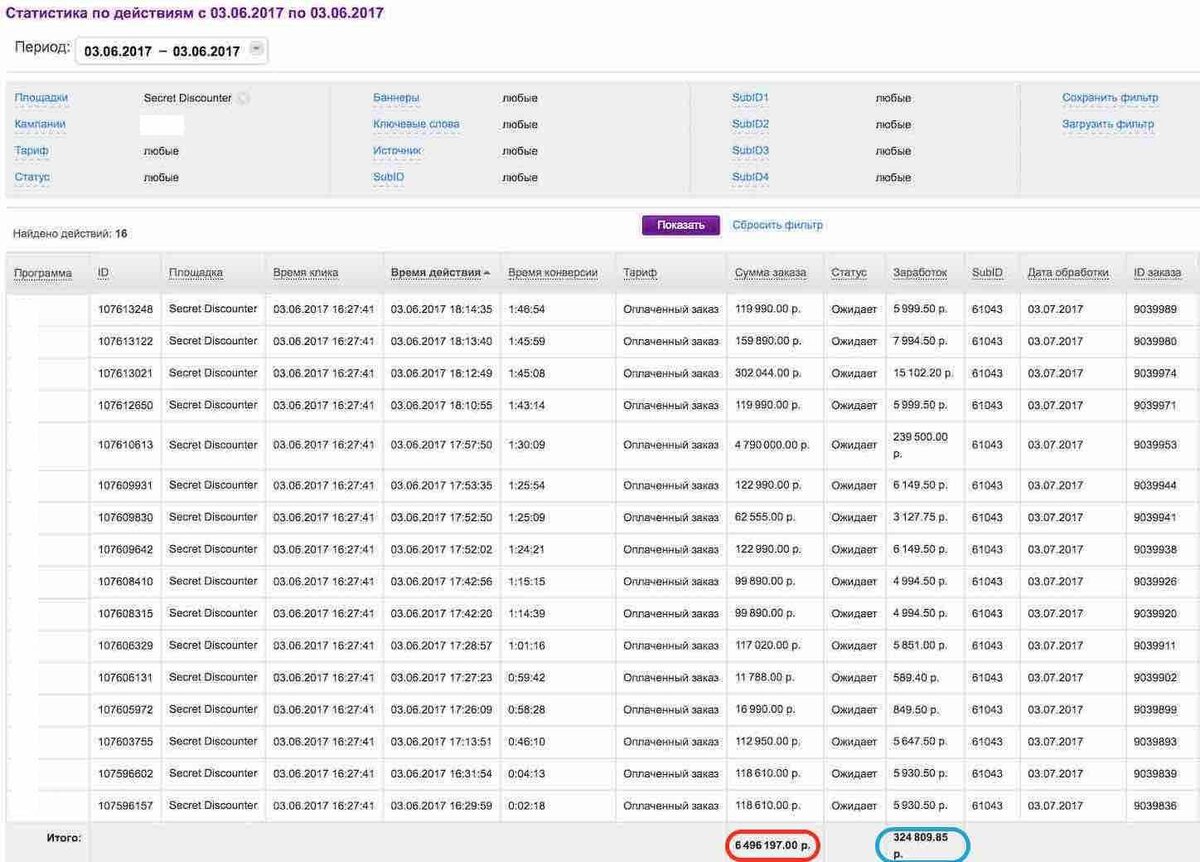Open the Источник filter
1200x862 pixels.
click(x=397, y=151)
